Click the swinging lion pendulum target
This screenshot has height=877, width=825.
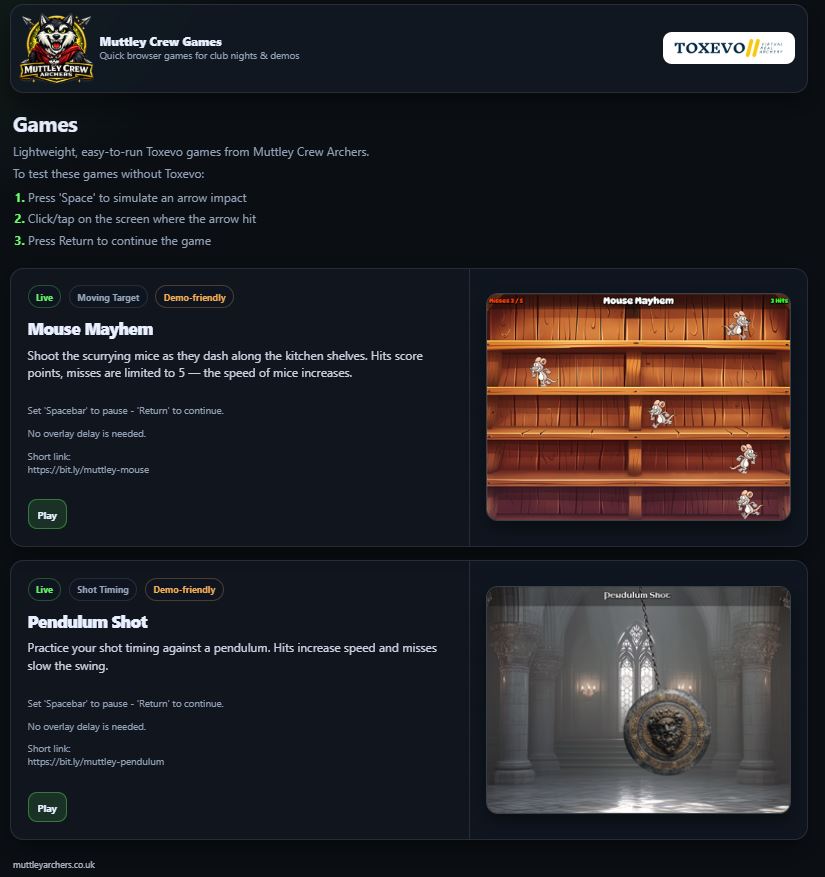tap(667, 730)
